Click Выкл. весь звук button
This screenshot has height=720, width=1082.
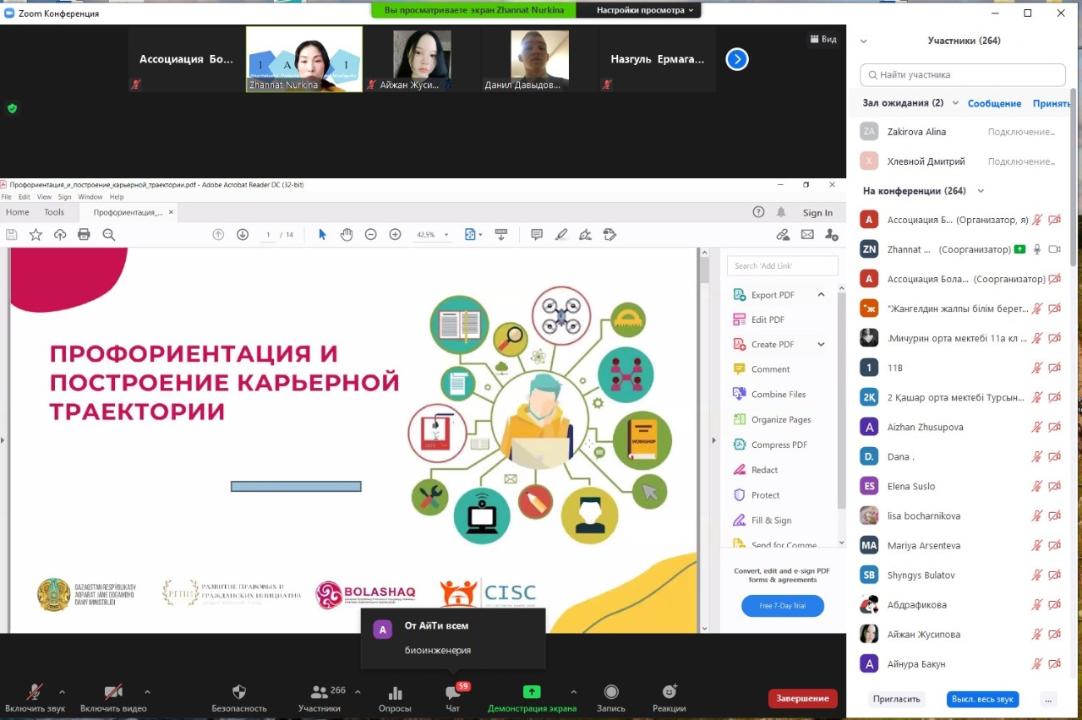pyautogui.click(x=982, y=699)
